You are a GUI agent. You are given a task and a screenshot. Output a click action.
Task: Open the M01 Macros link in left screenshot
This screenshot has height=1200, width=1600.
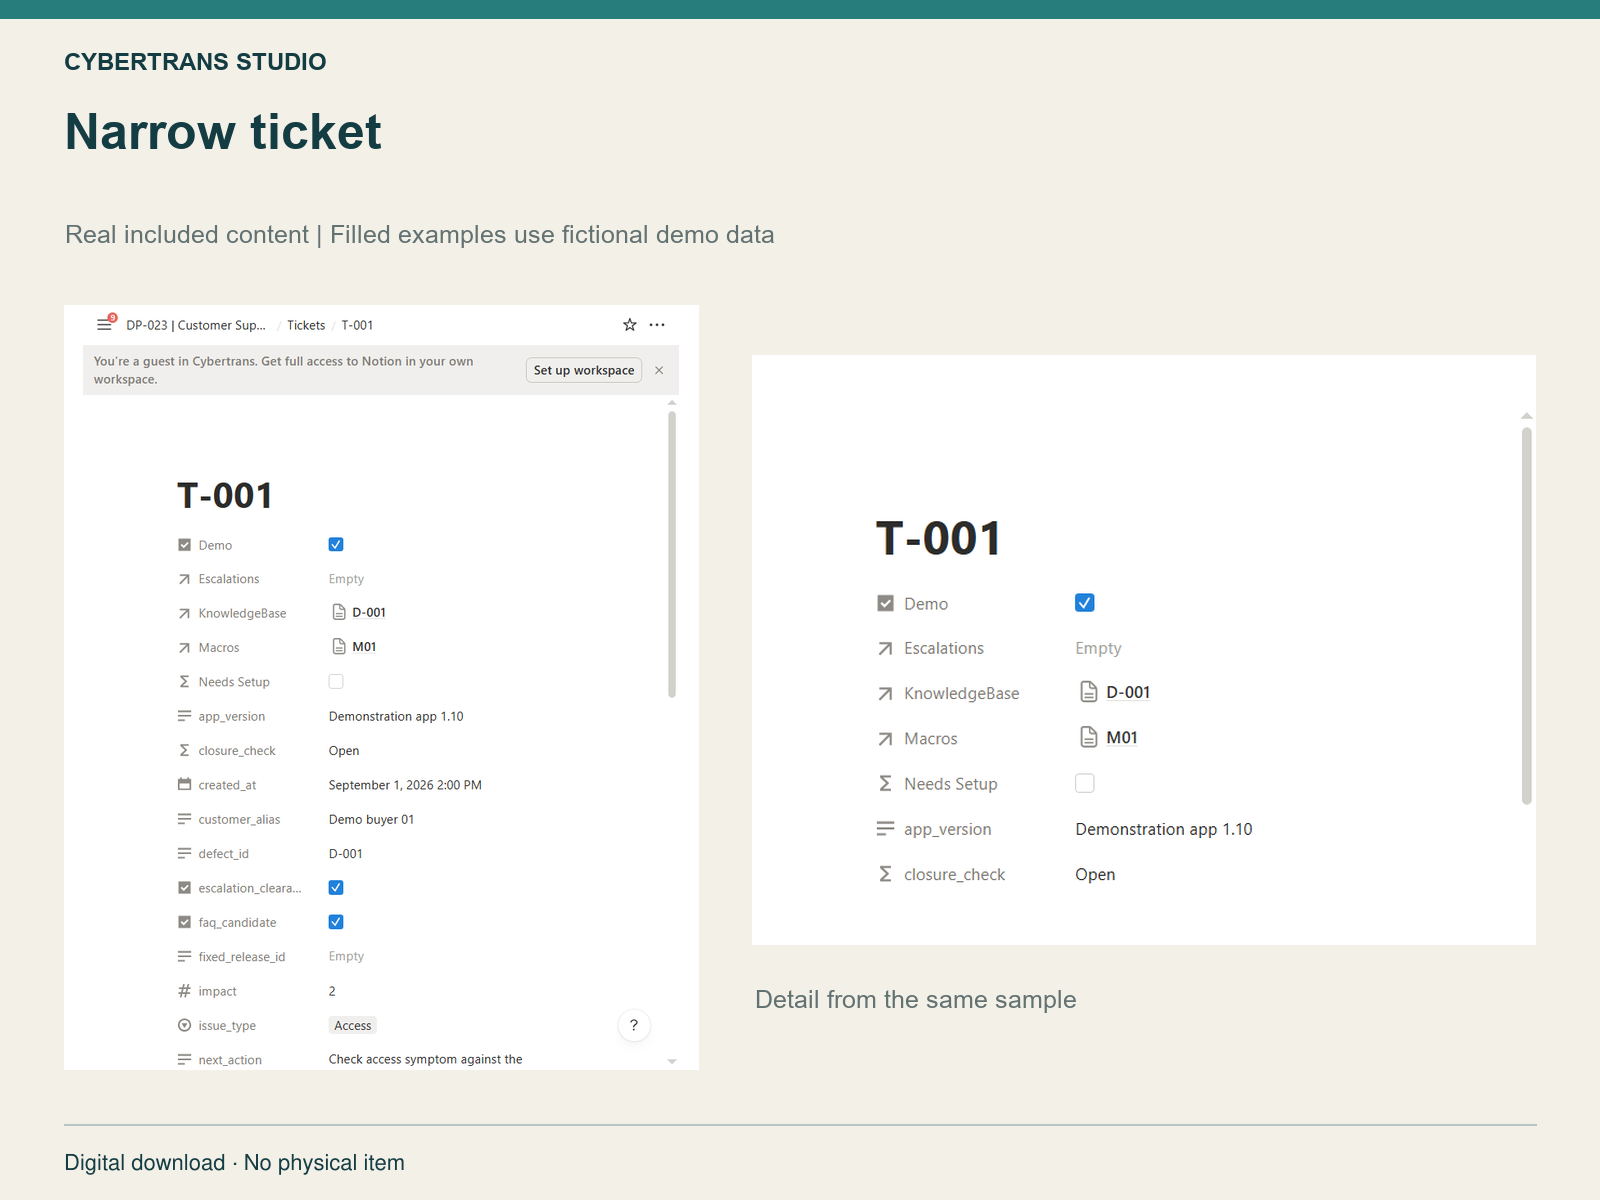[364, 647]
